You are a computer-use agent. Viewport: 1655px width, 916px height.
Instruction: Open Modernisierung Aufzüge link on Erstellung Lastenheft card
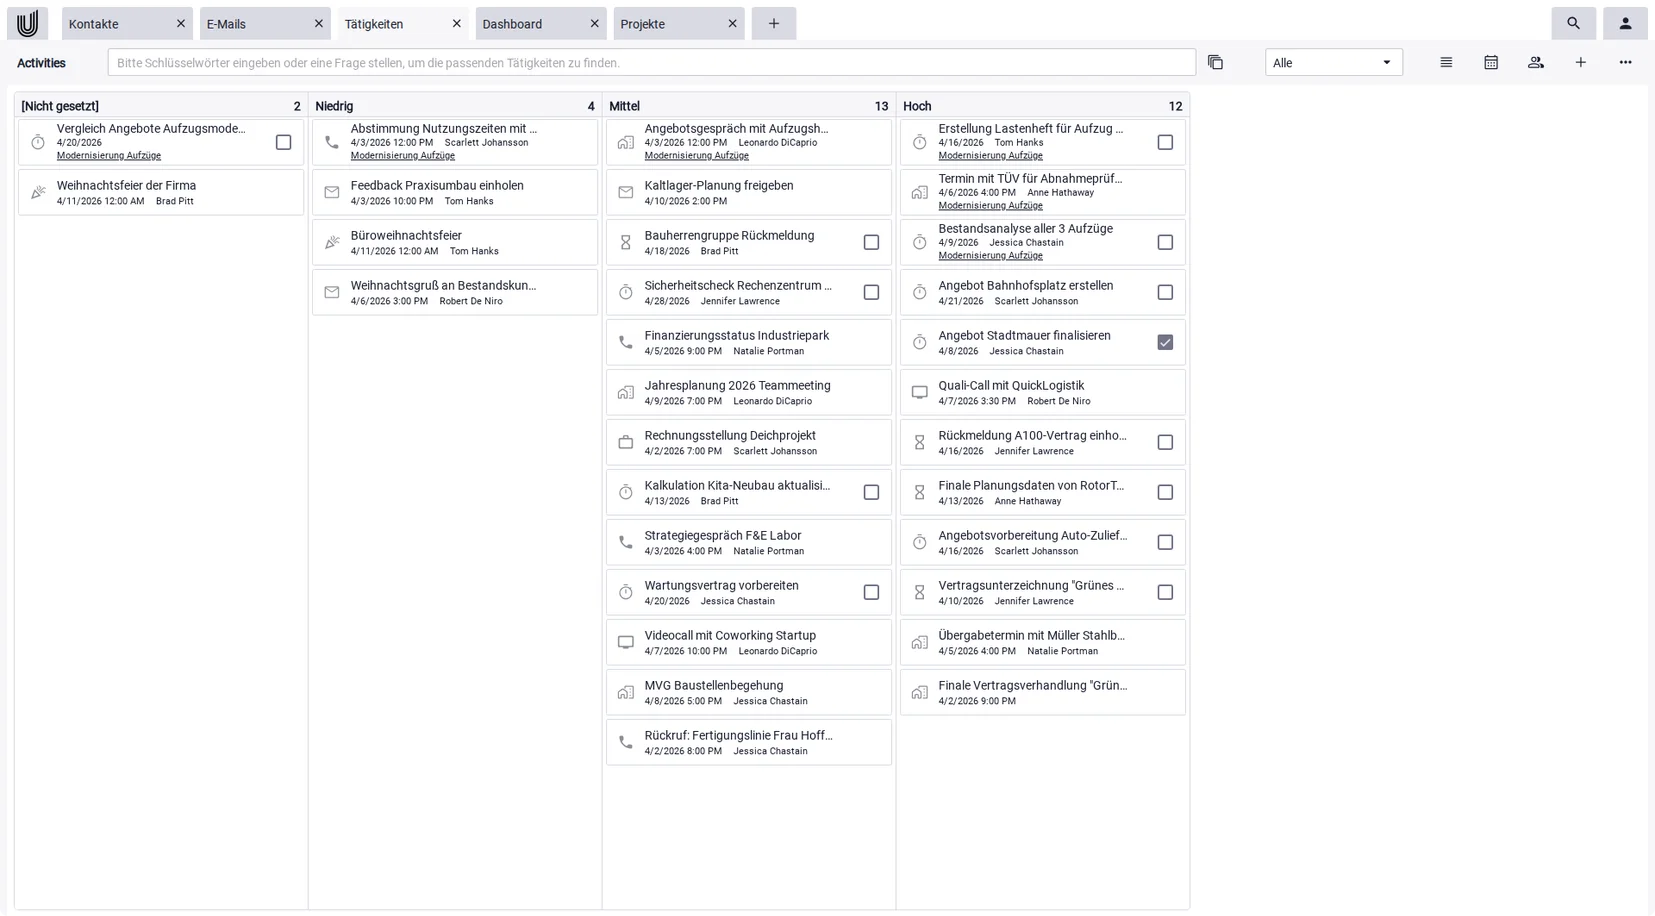point(991,156)
